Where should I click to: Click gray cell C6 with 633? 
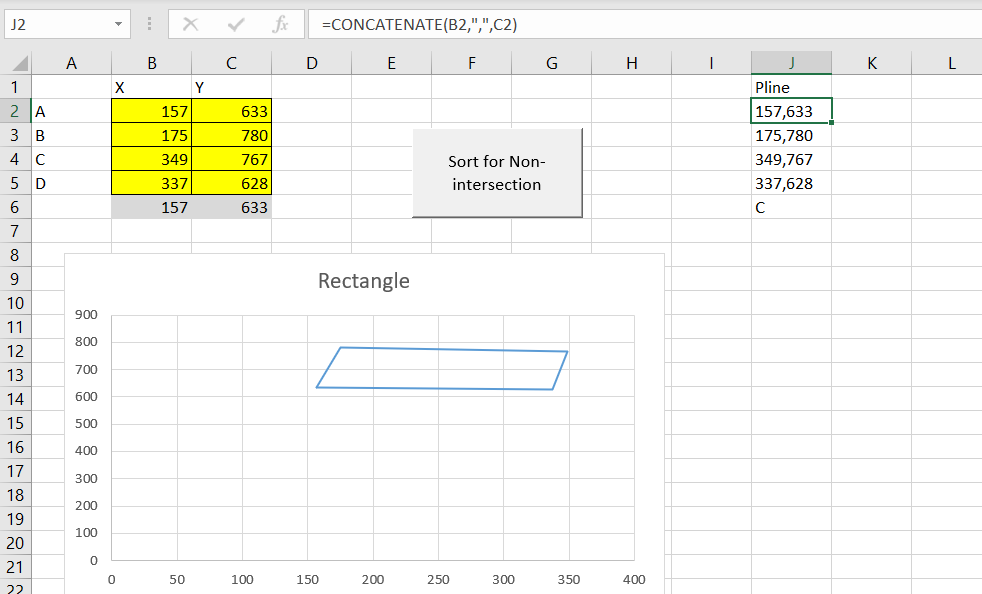pos(232,207)
